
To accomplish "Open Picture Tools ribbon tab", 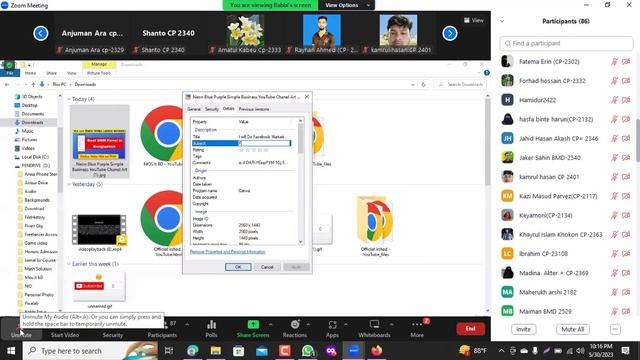I will [x=99, y=73].
